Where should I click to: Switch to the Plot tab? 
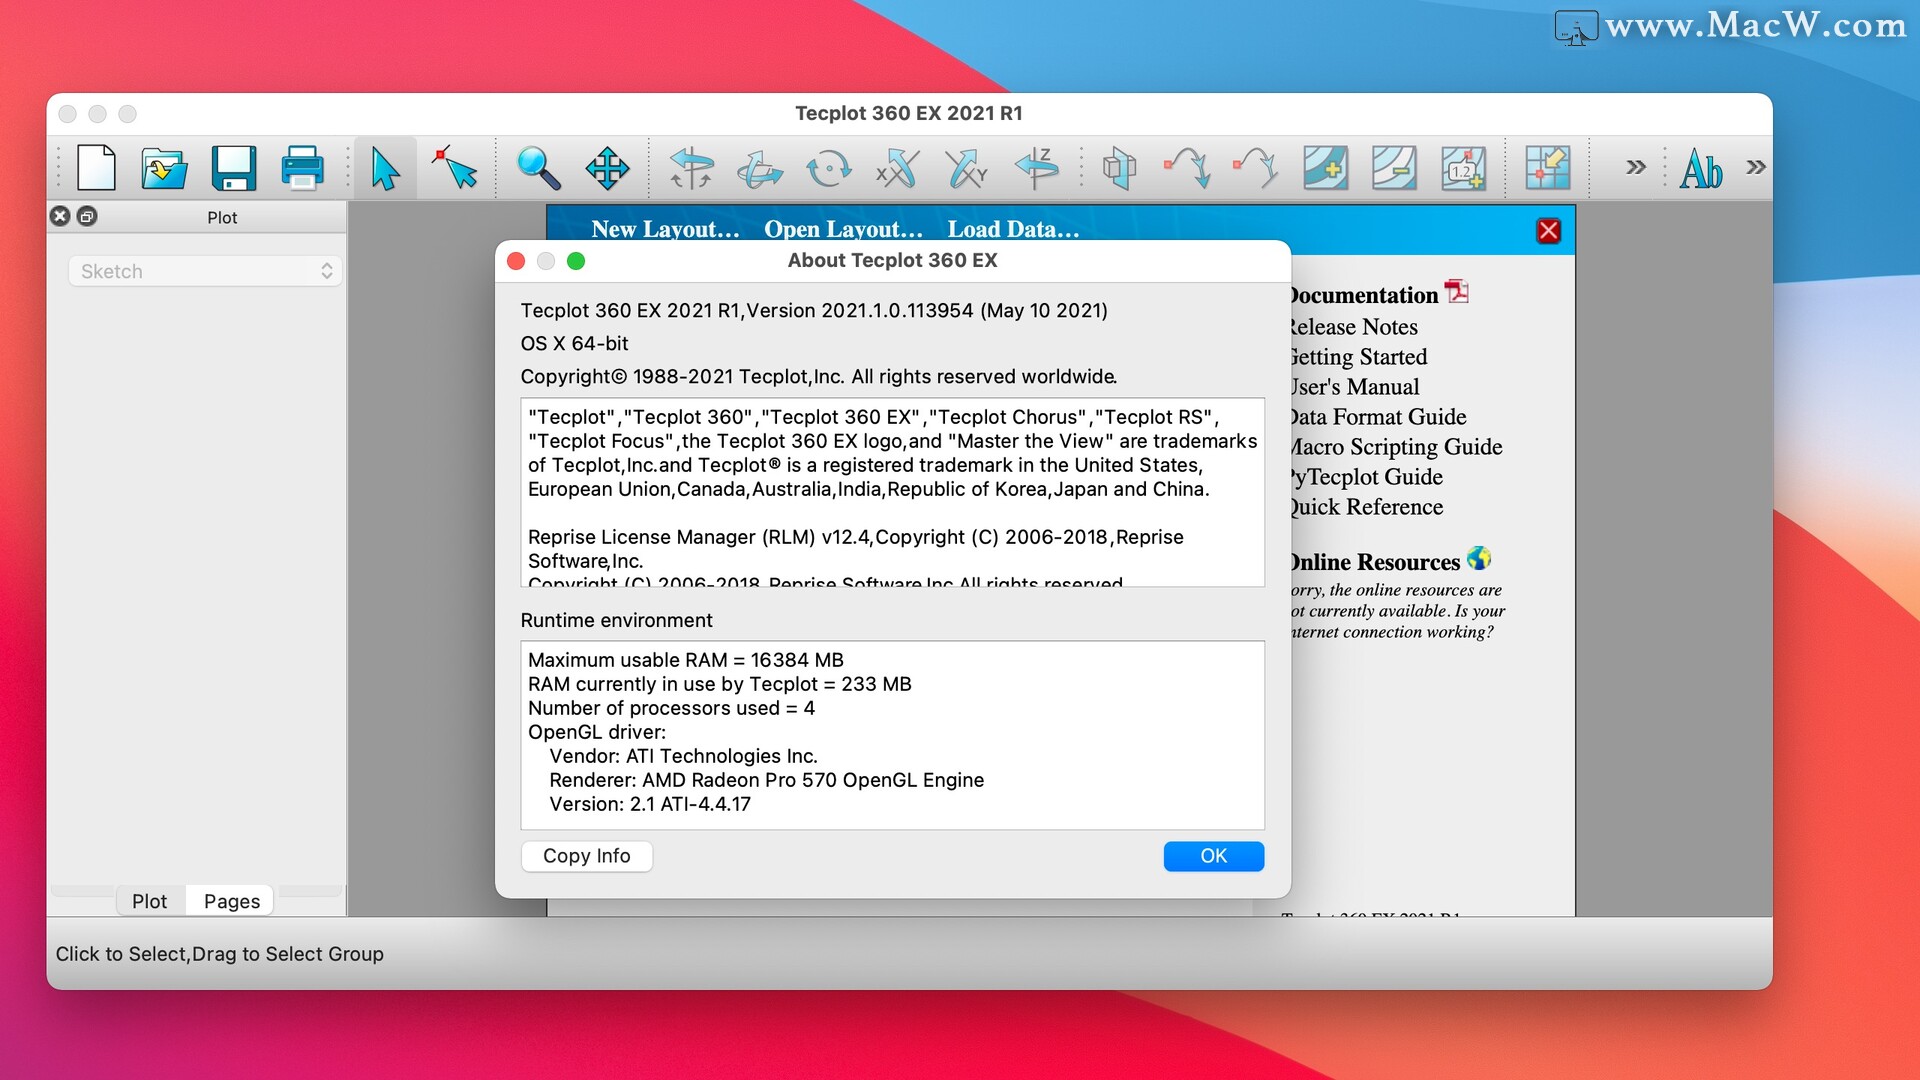point(149,899)
